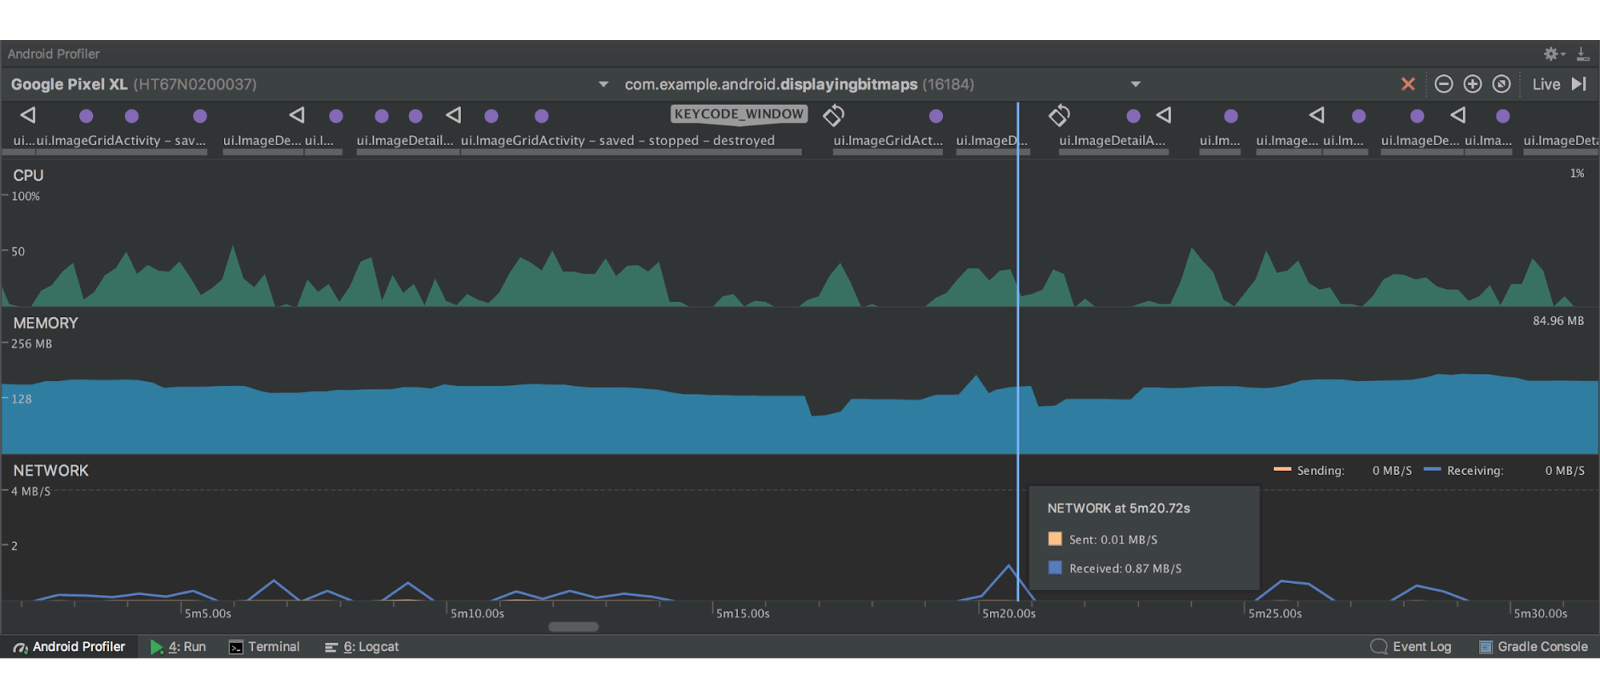Switch to the Terminal tab
Screen dimensions: 1600x700
pos(264,647)
